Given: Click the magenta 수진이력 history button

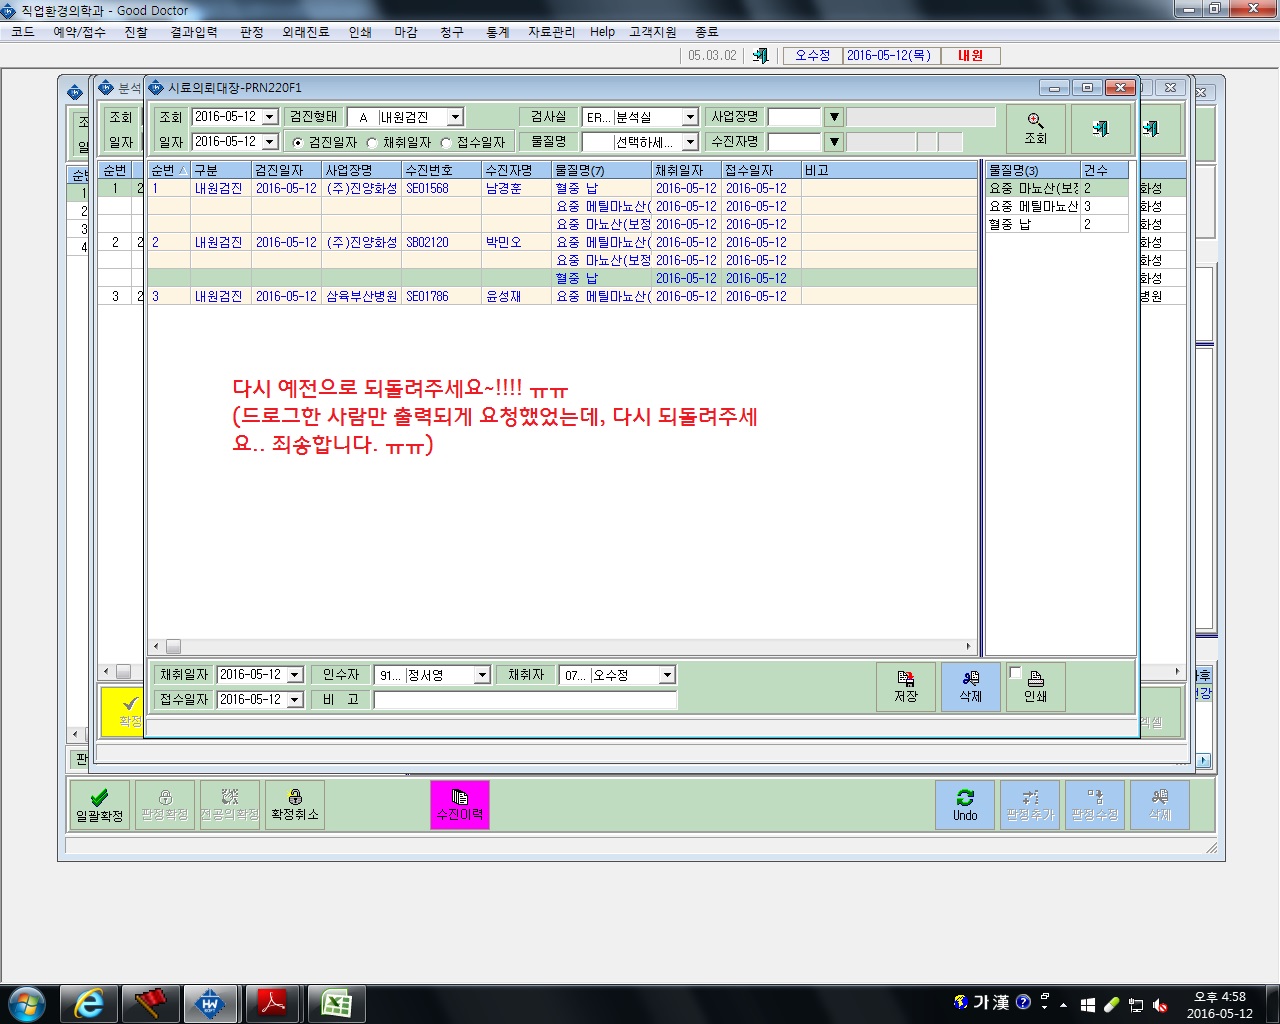Looking at the screenshot, I should [x=460, y=805].
